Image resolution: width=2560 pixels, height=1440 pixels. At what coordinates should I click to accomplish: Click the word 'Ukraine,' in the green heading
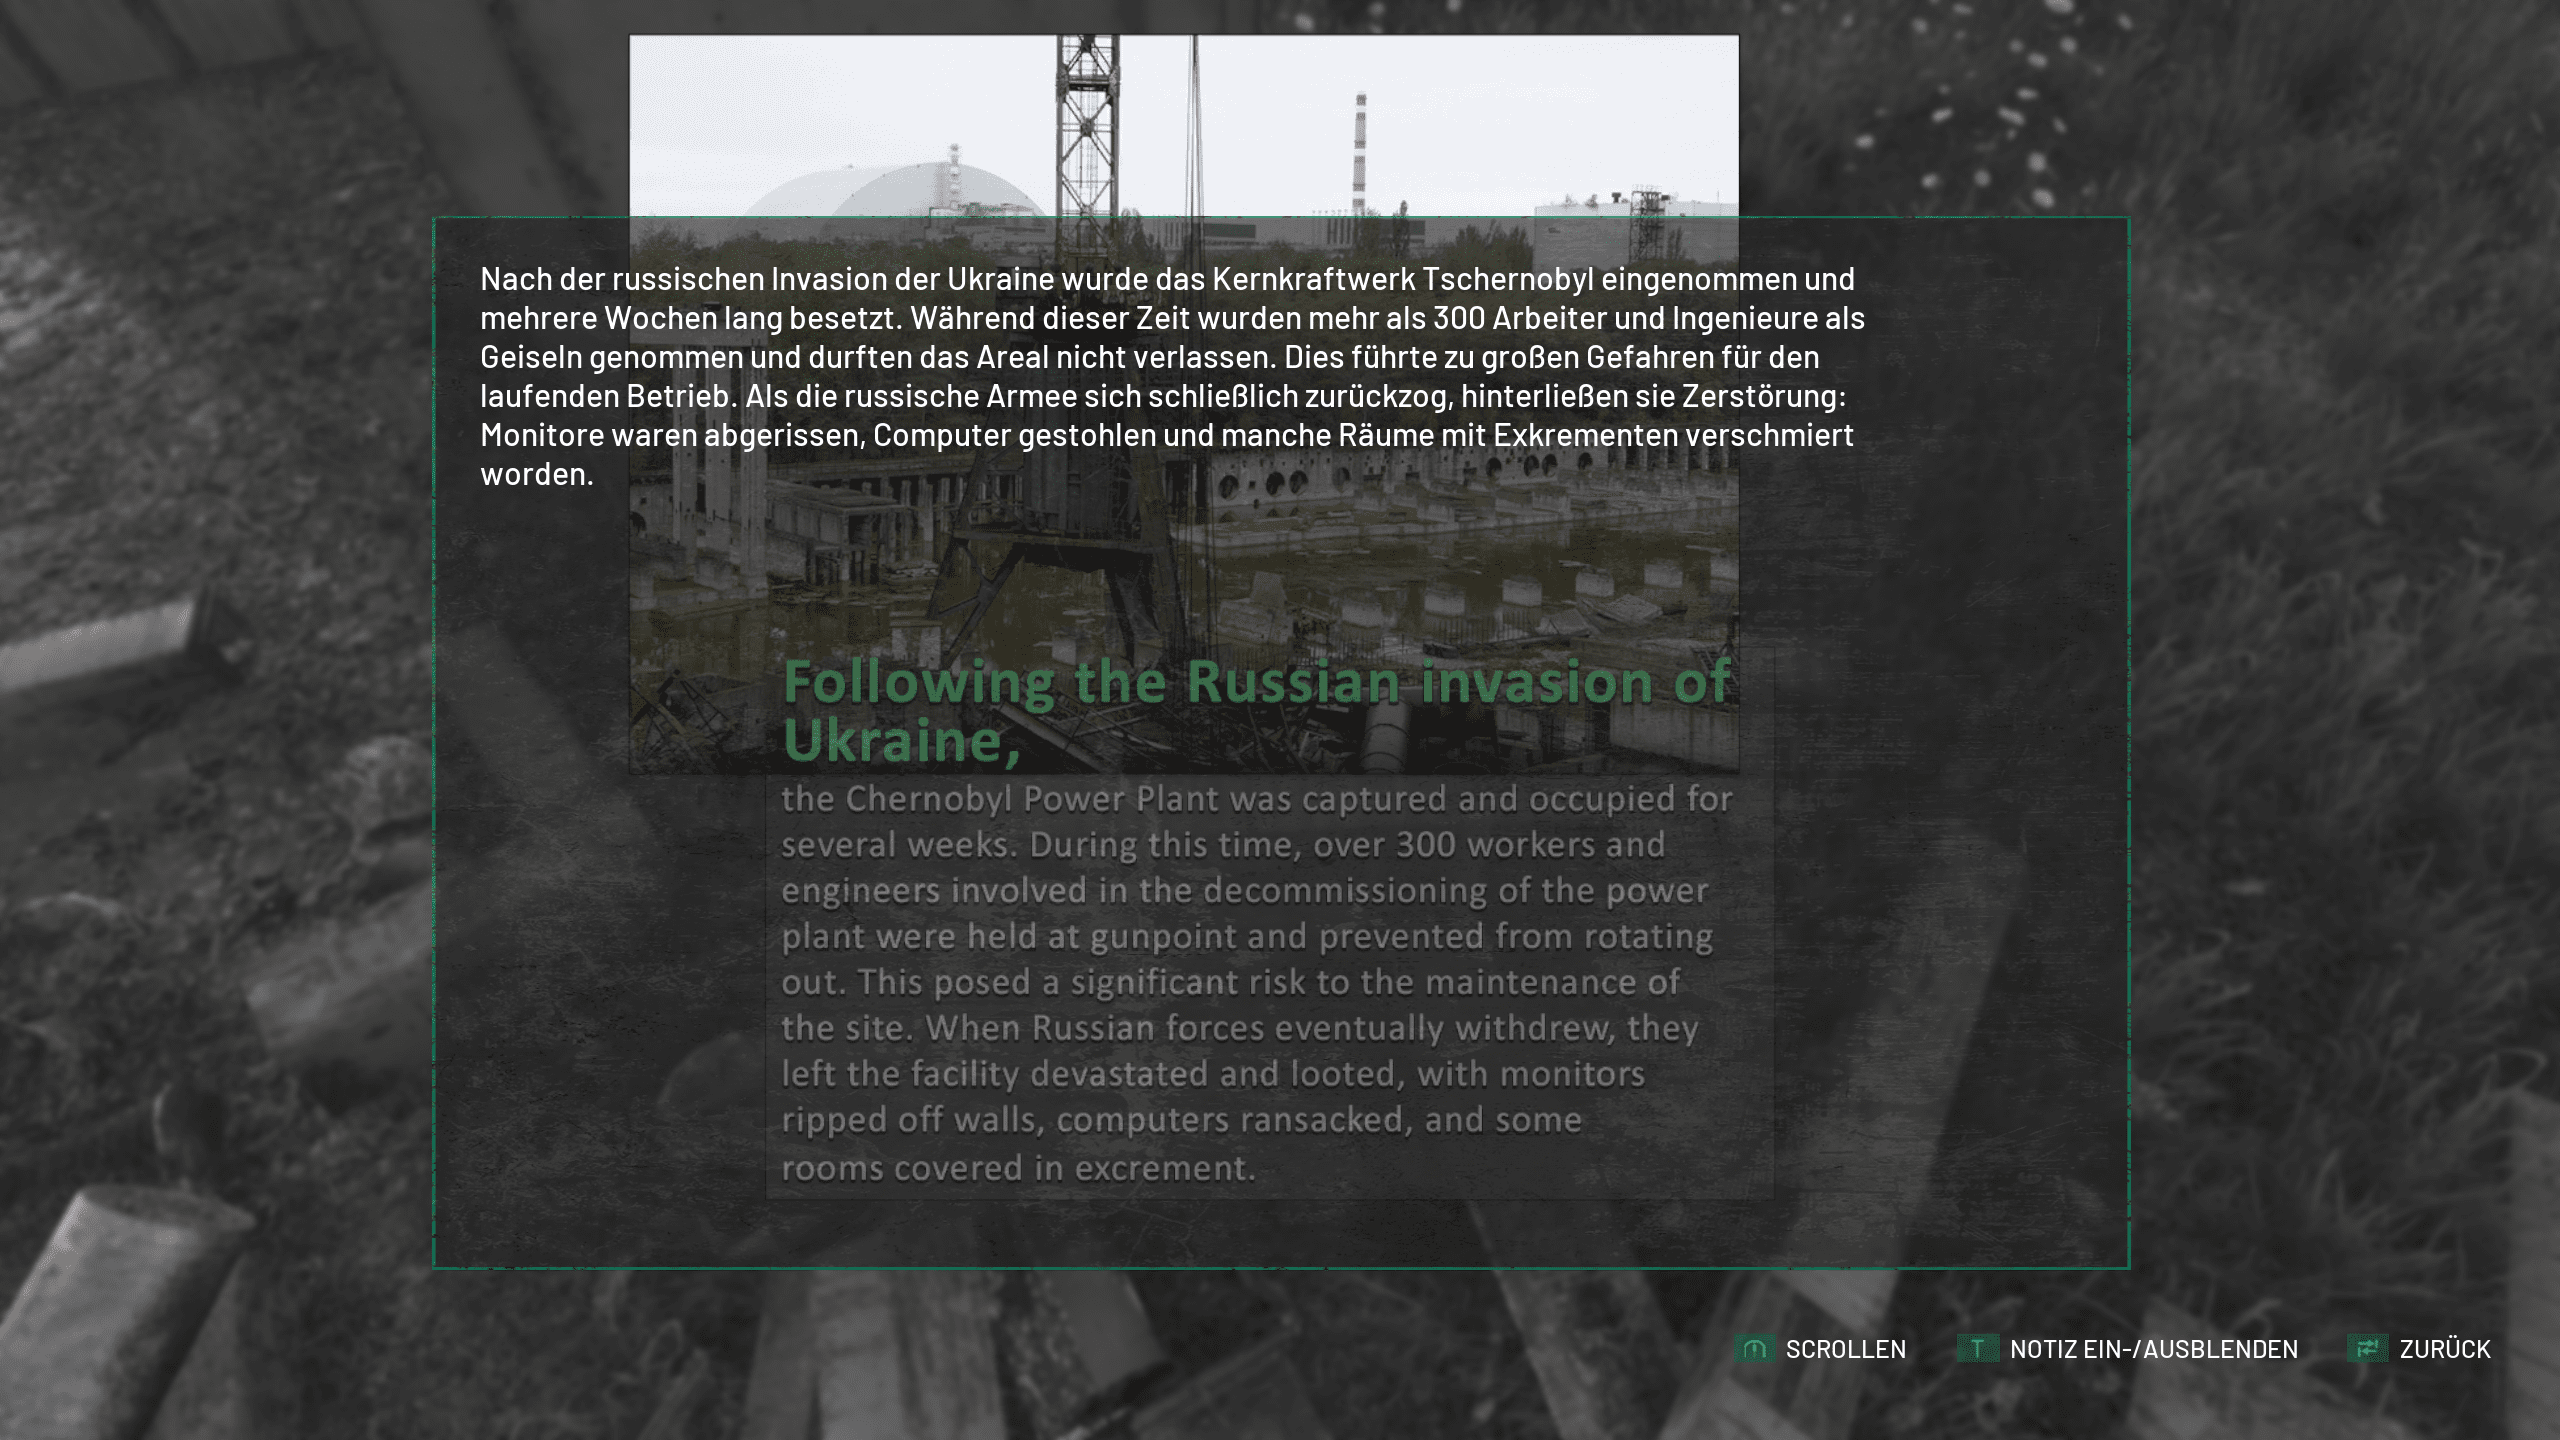pyautogui.click(x=900, y=742)
